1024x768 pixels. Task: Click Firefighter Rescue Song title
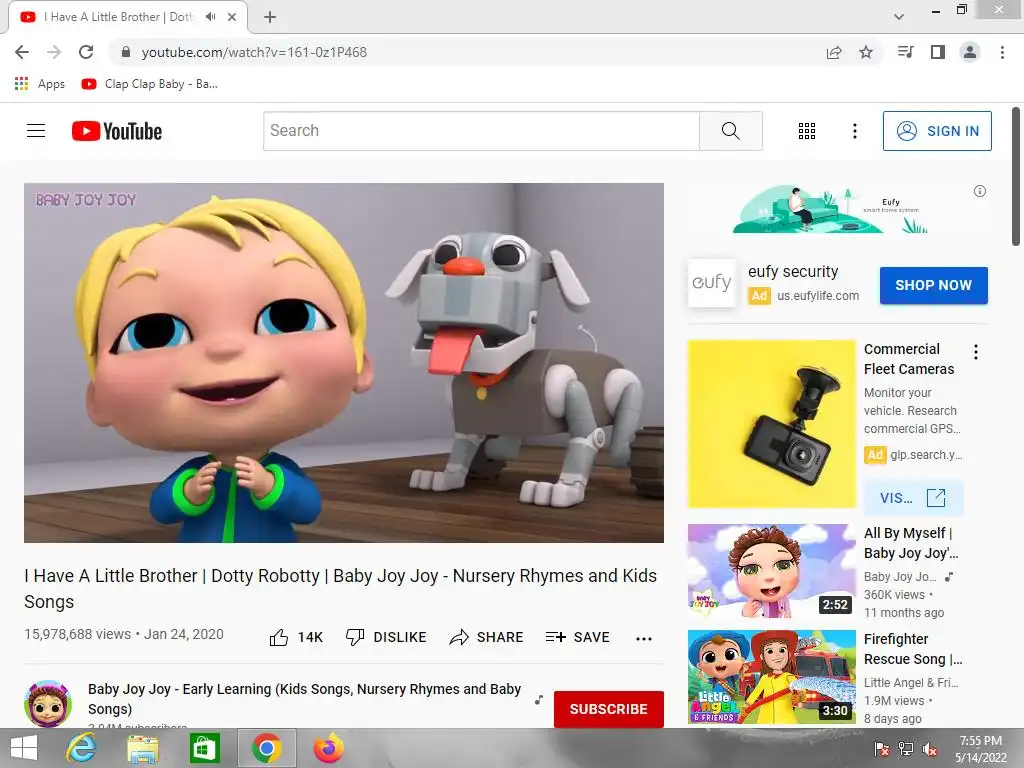[912, 649]
